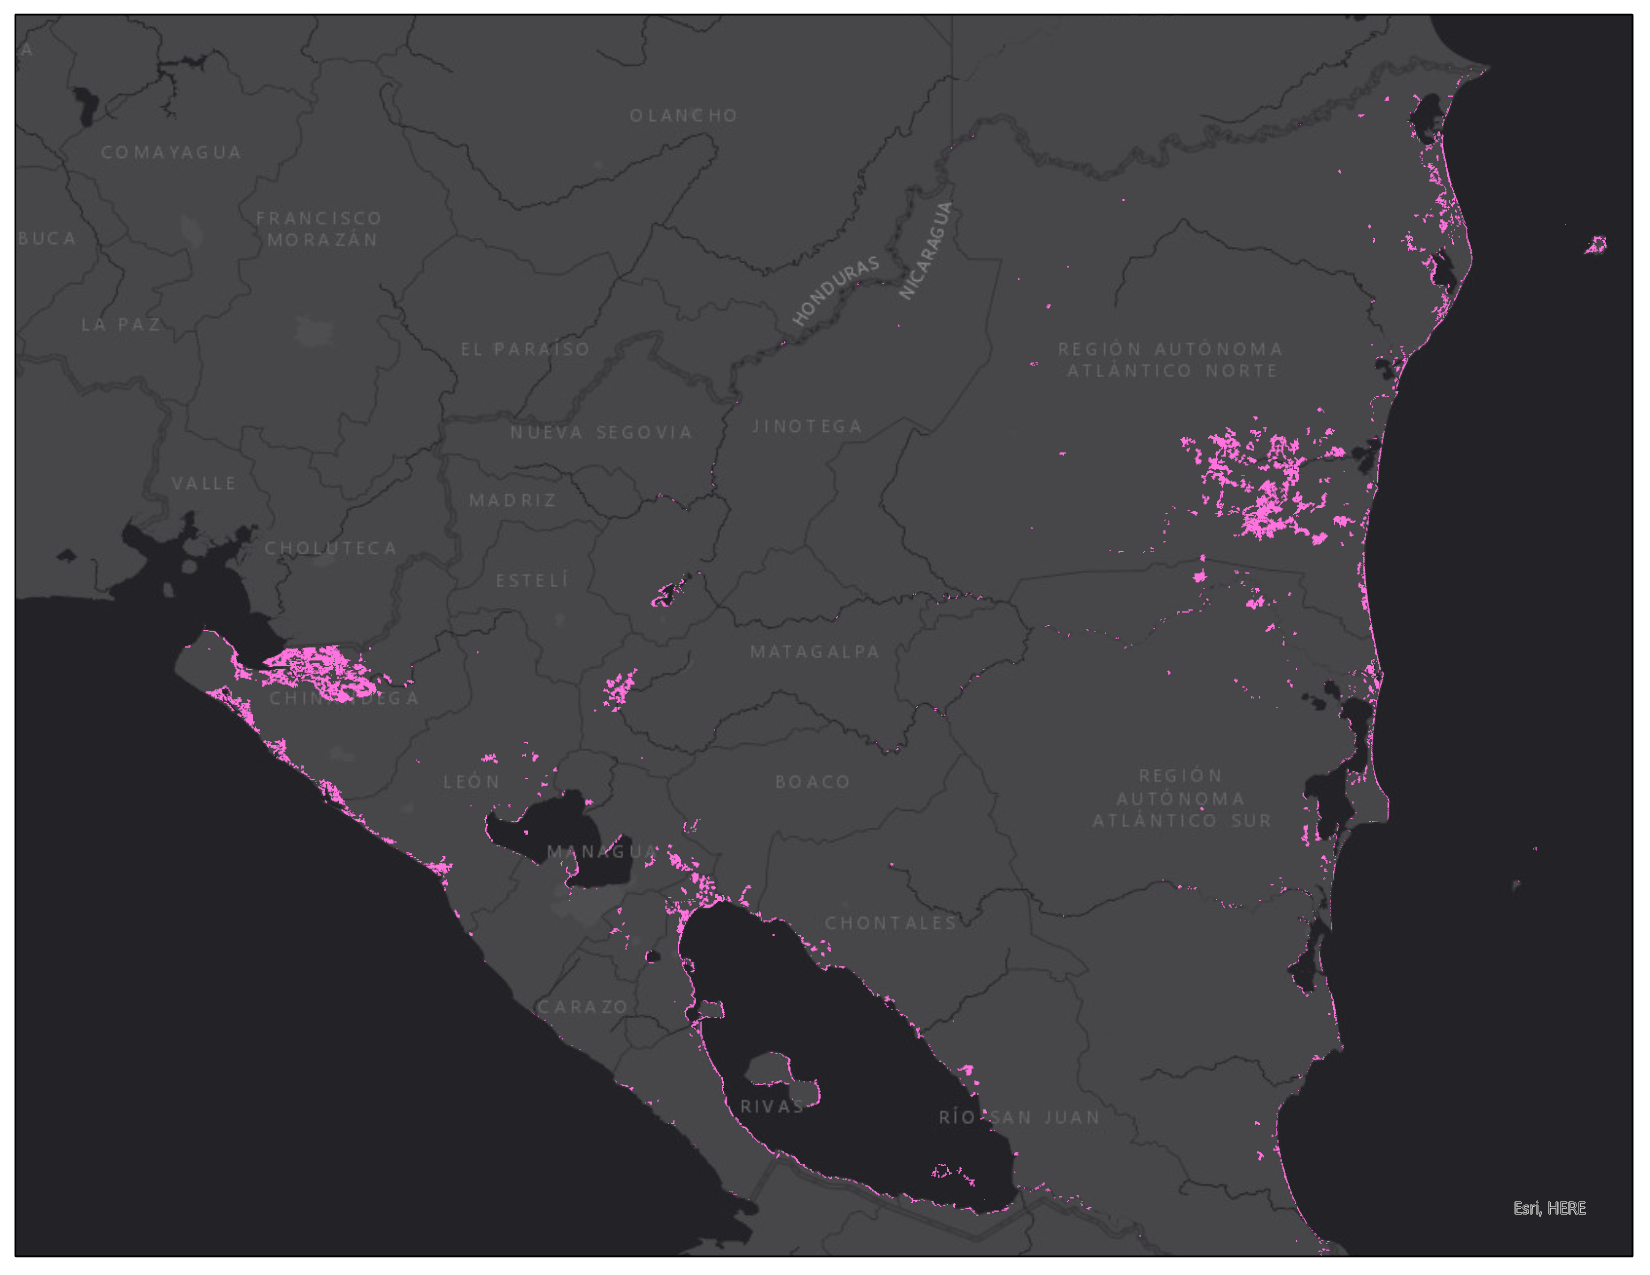
Task: Click the OLANCHO department label
Action: click(x=683, y=116)
